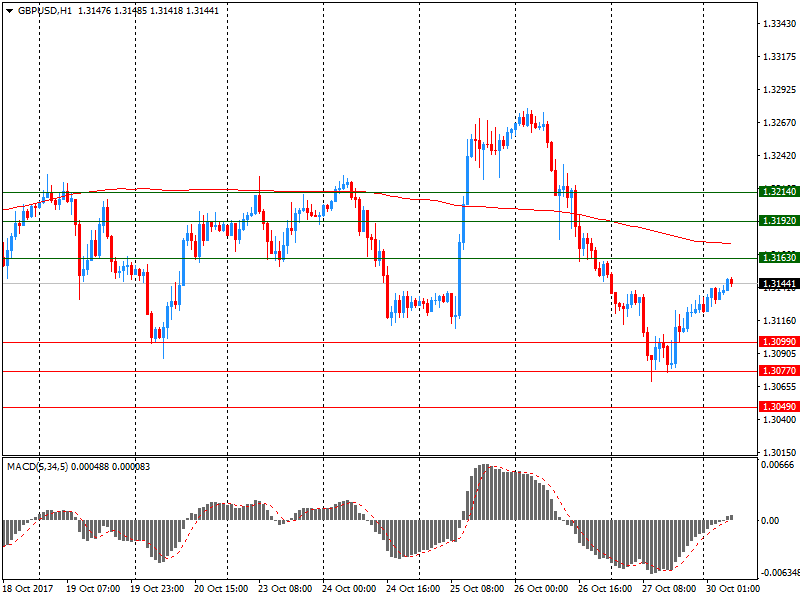Click the 24 Oct 16:00 time label
The height and width of the screenshot is (600, 800).
click(413, 589)
